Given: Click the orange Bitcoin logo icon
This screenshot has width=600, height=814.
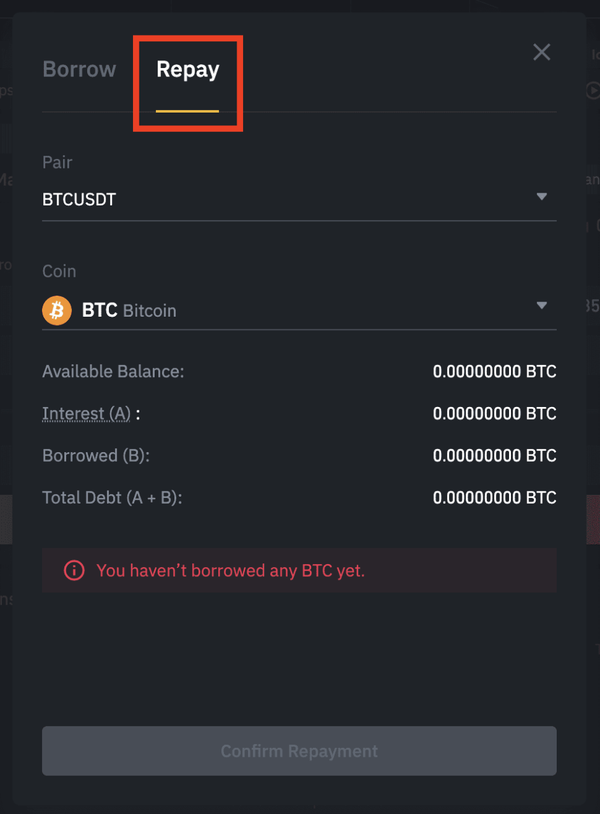Looking at the screenshot, I should point(57,310).
